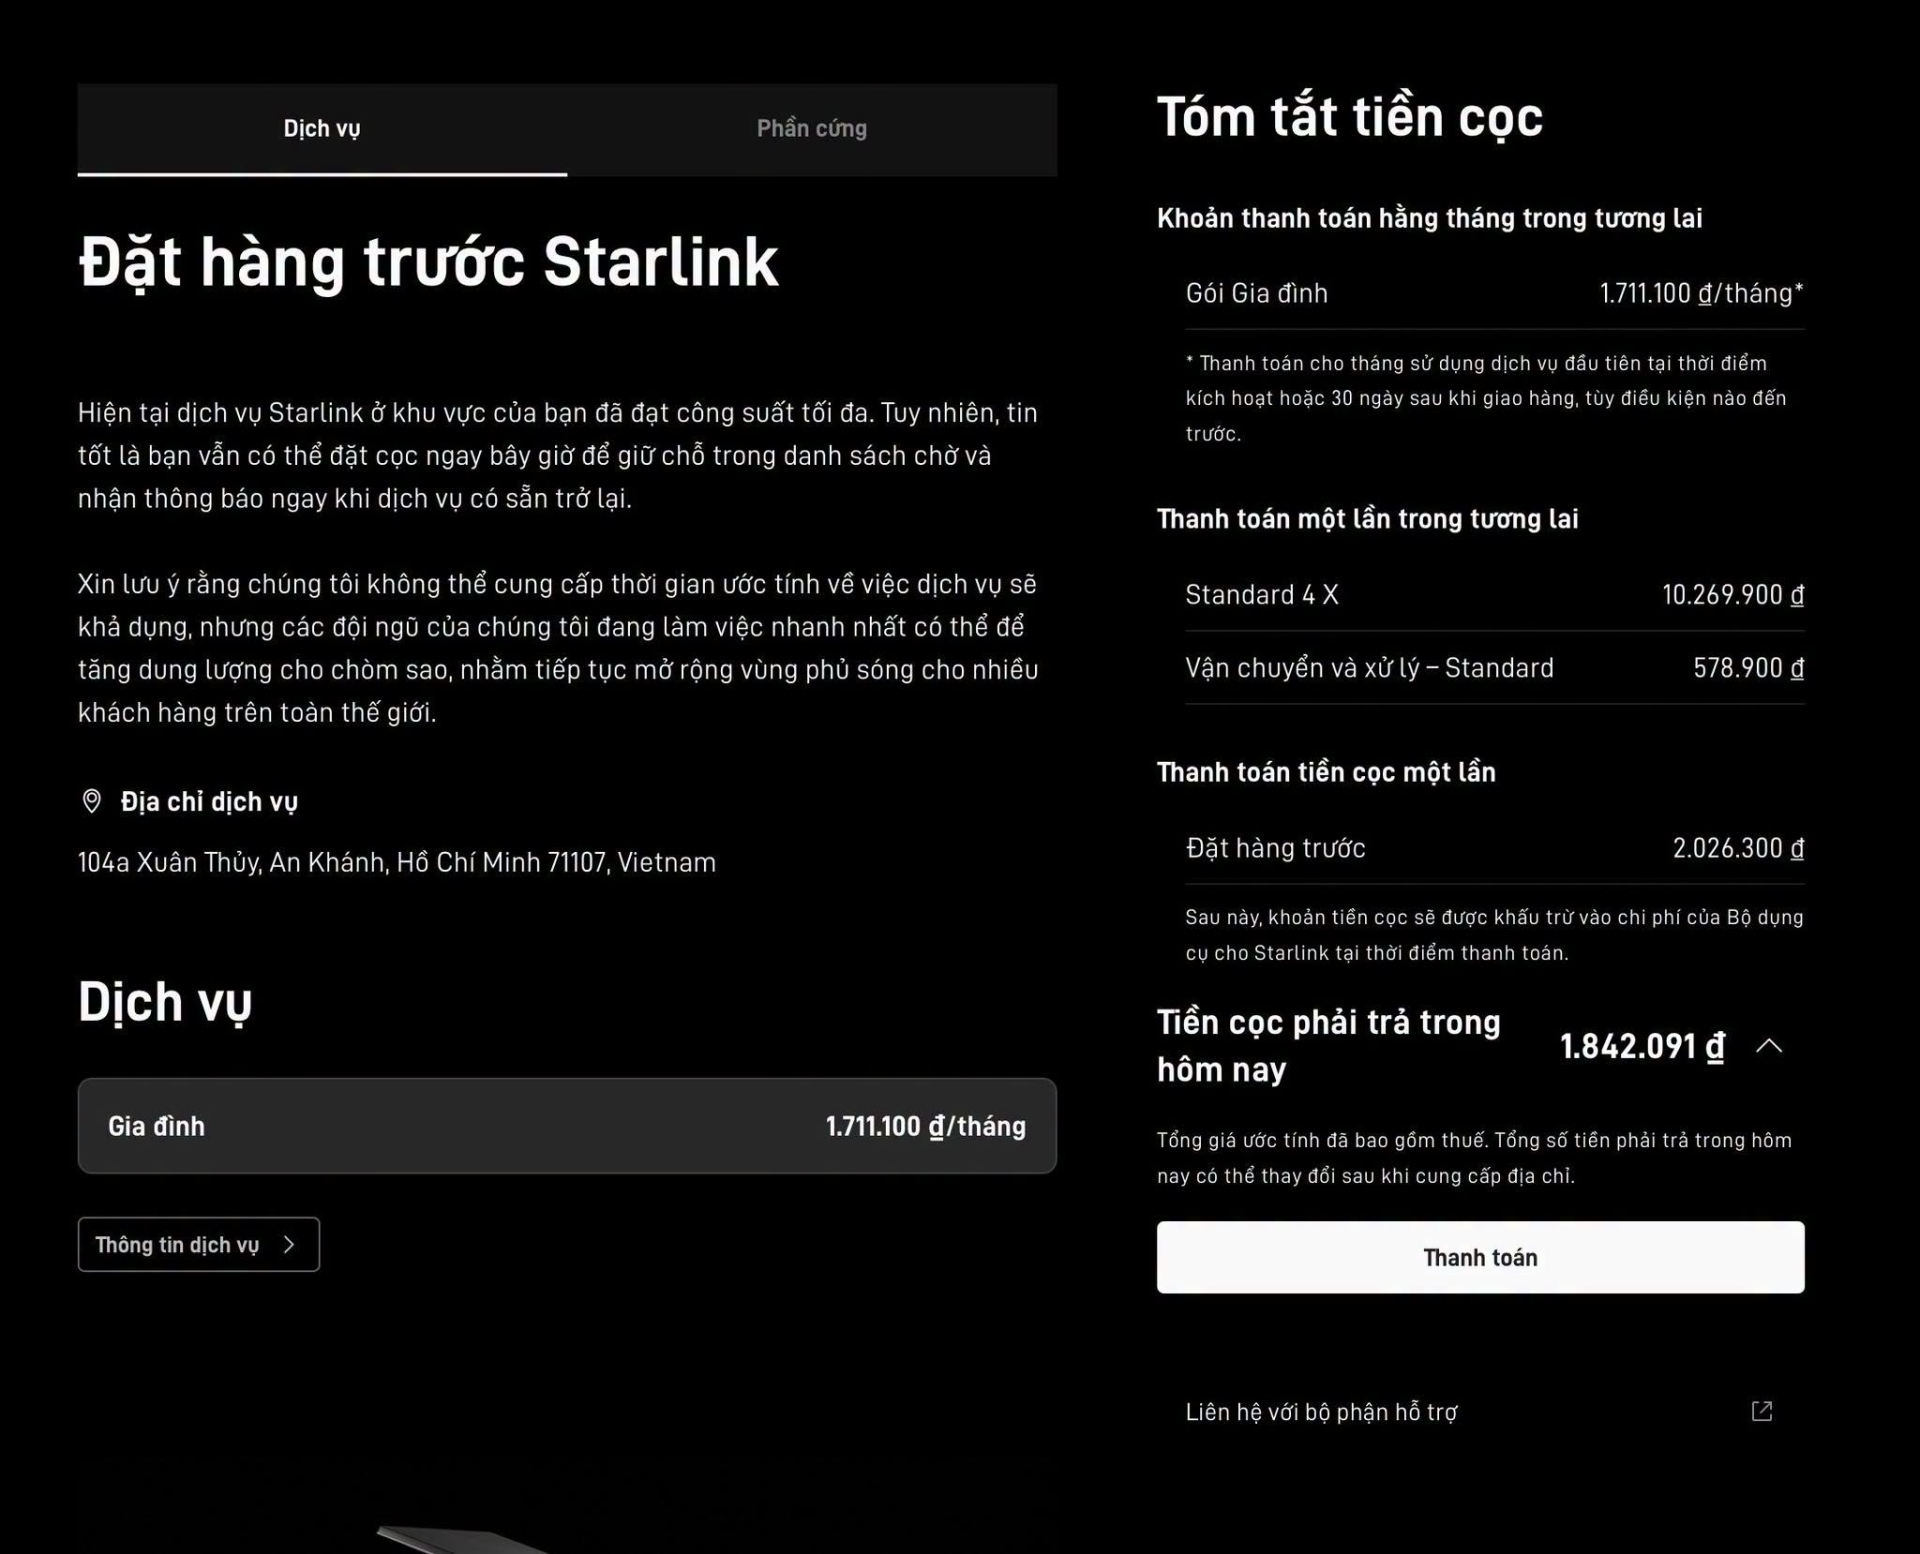Click the 10.269.900 ₫ hardware price
Viewport: 1920px width, 1554px height.
coord(1733,595)
